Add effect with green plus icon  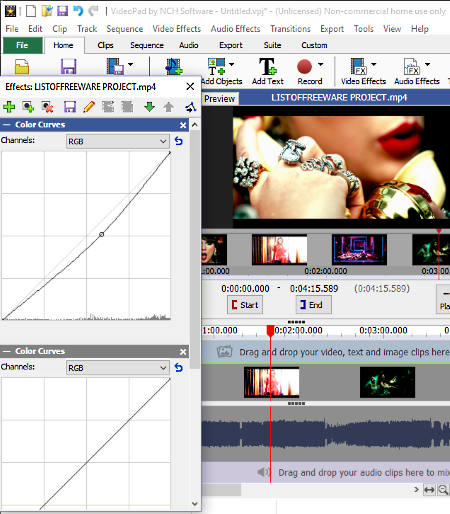tap(9, 107)
